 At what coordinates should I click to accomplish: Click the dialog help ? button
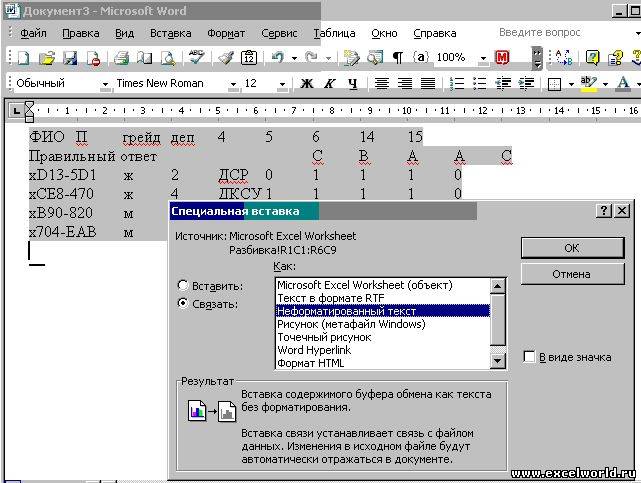coord(604,211)
